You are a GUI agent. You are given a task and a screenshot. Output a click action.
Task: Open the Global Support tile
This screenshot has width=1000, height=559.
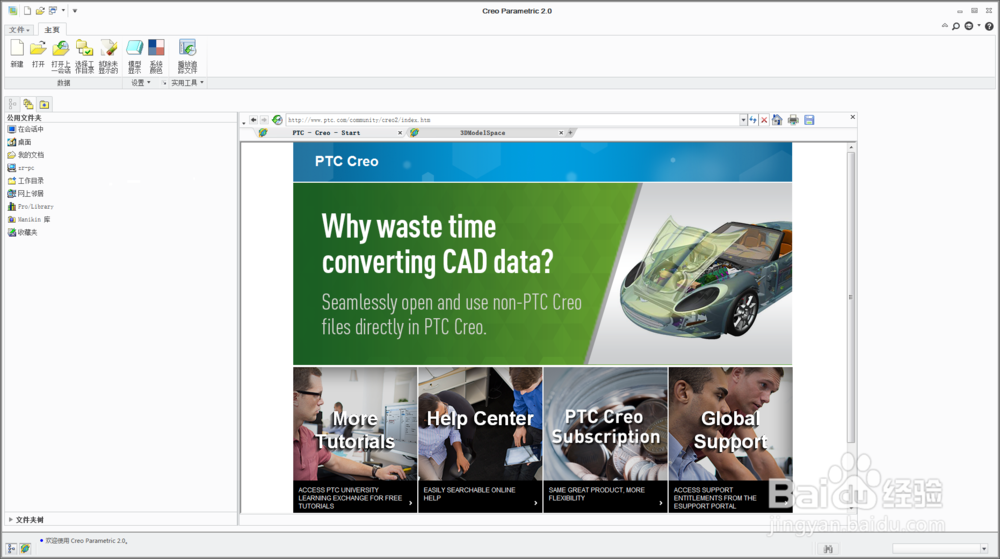click(730, 440)
